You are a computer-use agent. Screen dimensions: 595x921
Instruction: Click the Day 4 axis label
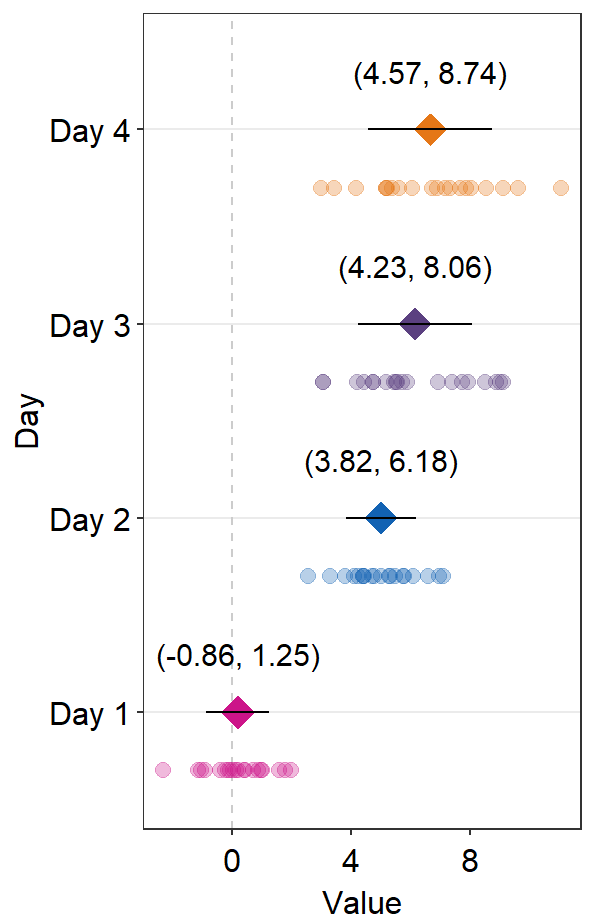click(x=90, y=131)
